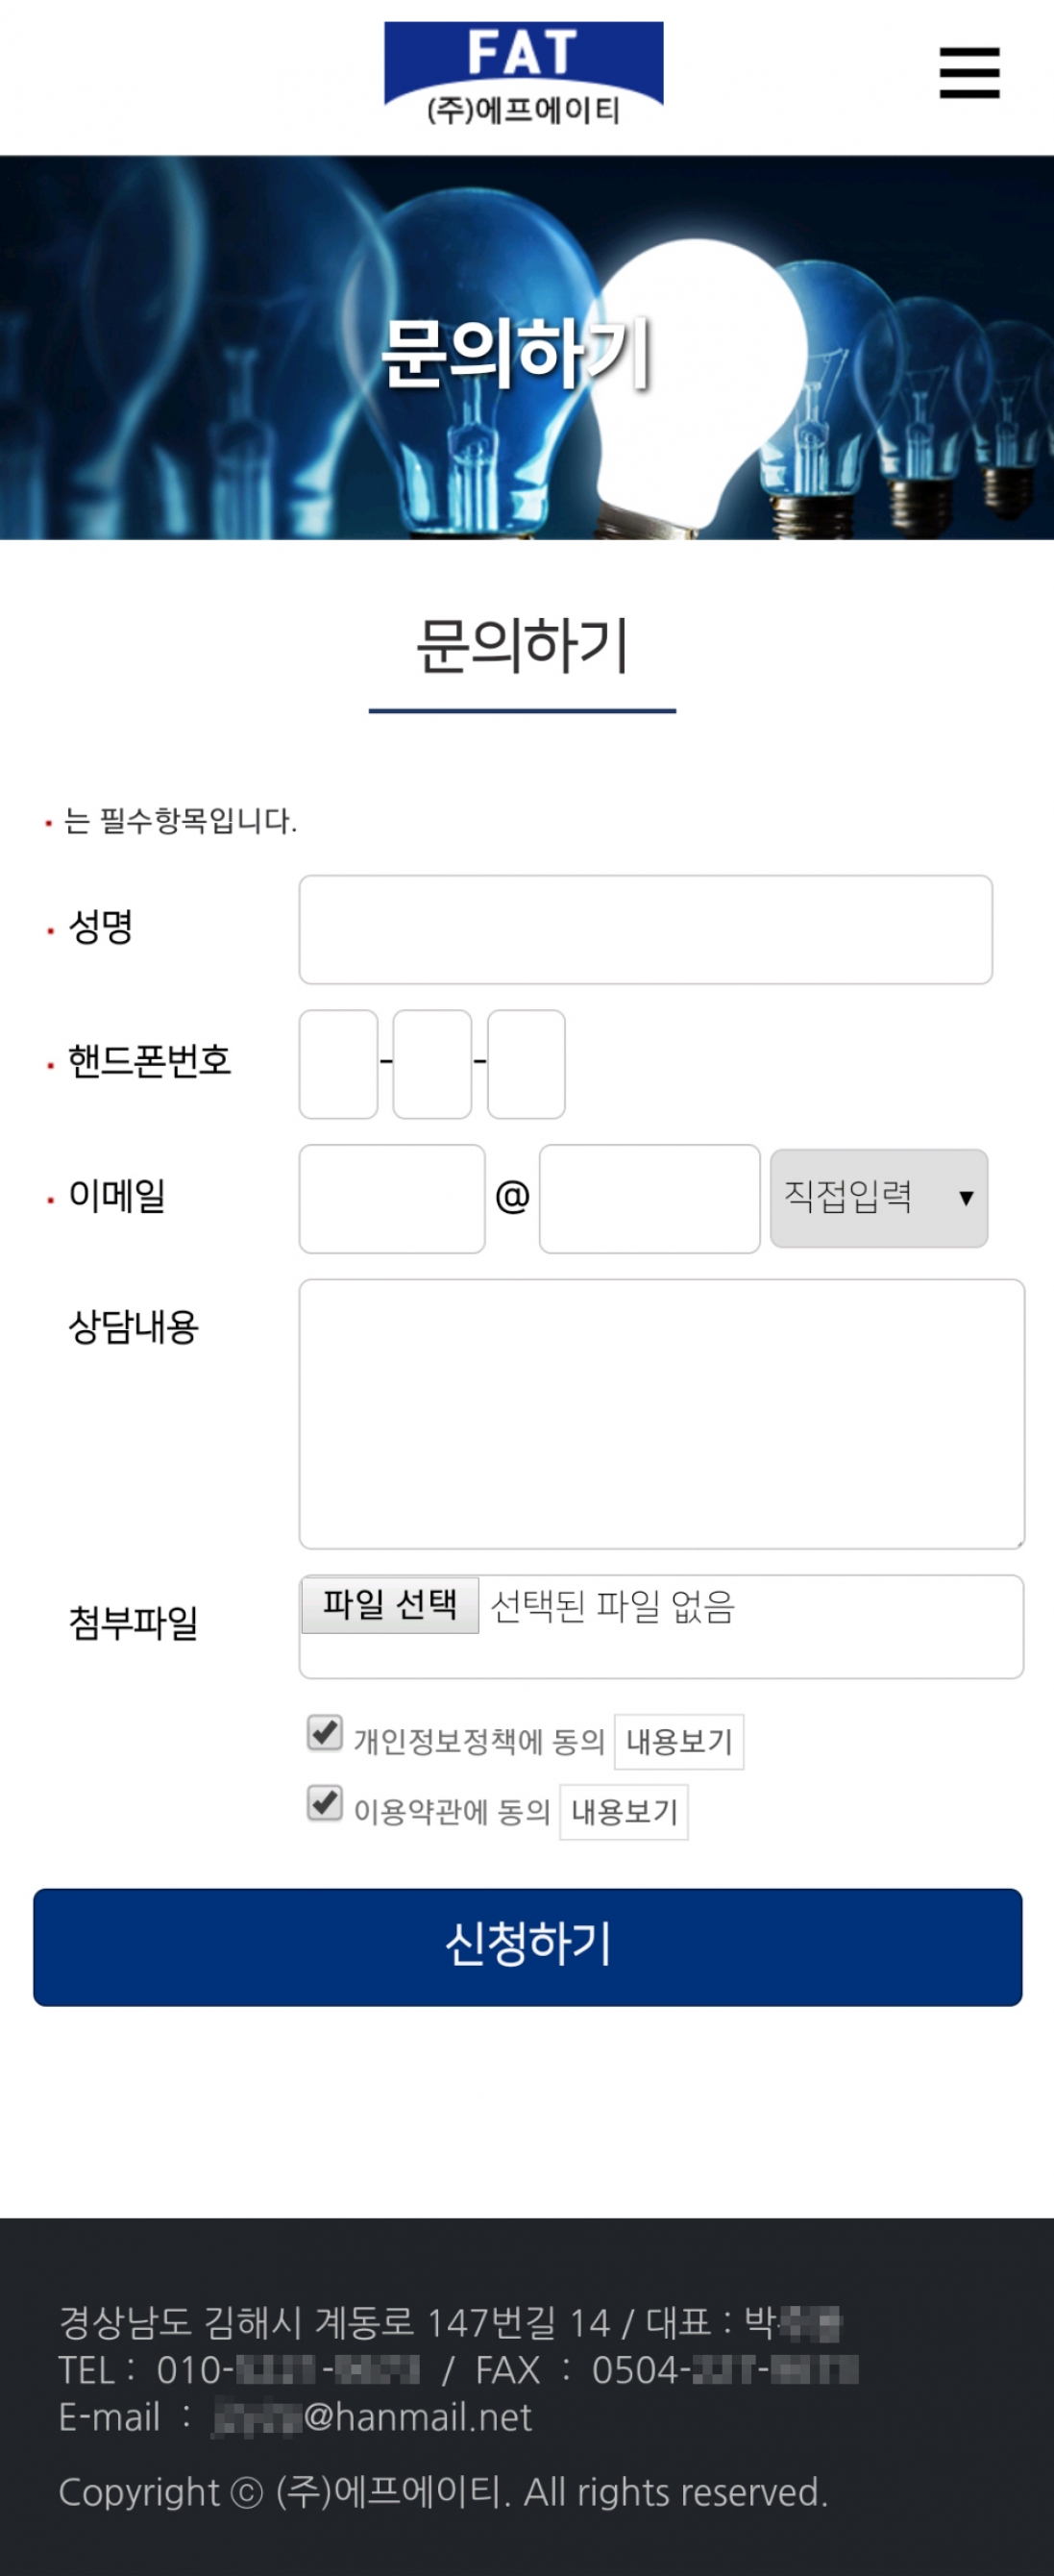Click the 선택된 파일 없음 attachment field

[661, 1627]
